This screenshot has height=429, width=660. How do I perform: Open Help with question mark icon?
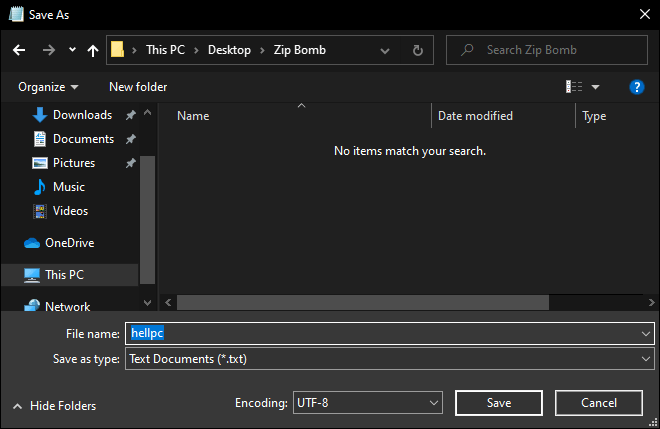636,87
